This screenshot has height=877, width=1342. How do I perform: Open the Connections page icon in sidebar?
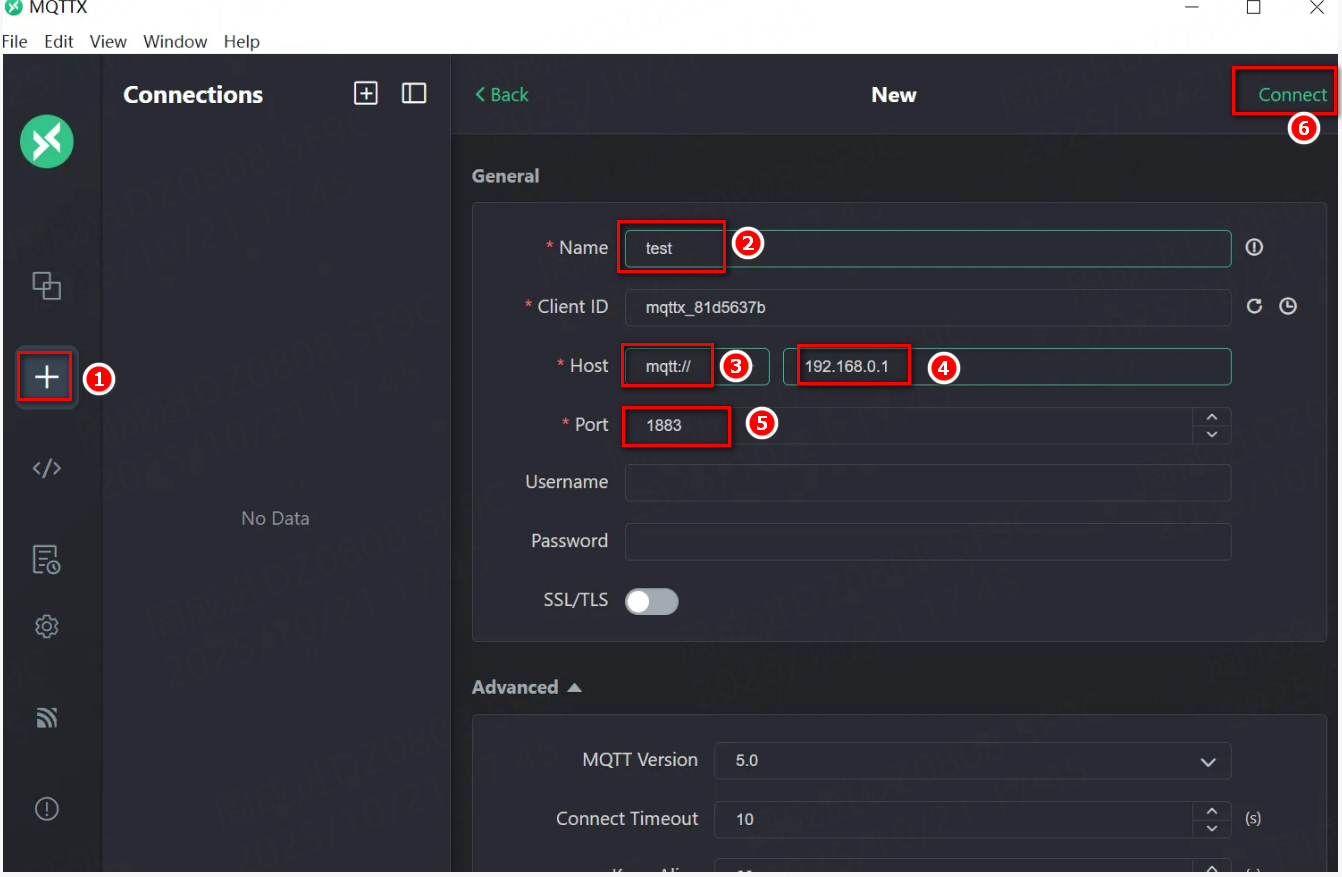coord(46,286)
